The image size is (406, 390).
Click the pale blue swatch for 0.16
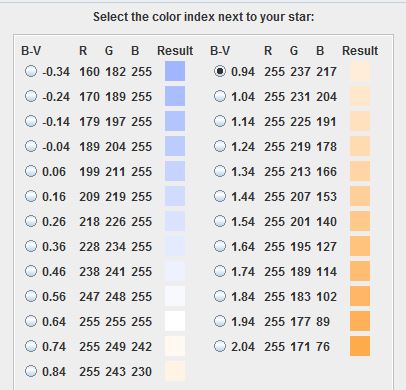click(x=175, y=196)
